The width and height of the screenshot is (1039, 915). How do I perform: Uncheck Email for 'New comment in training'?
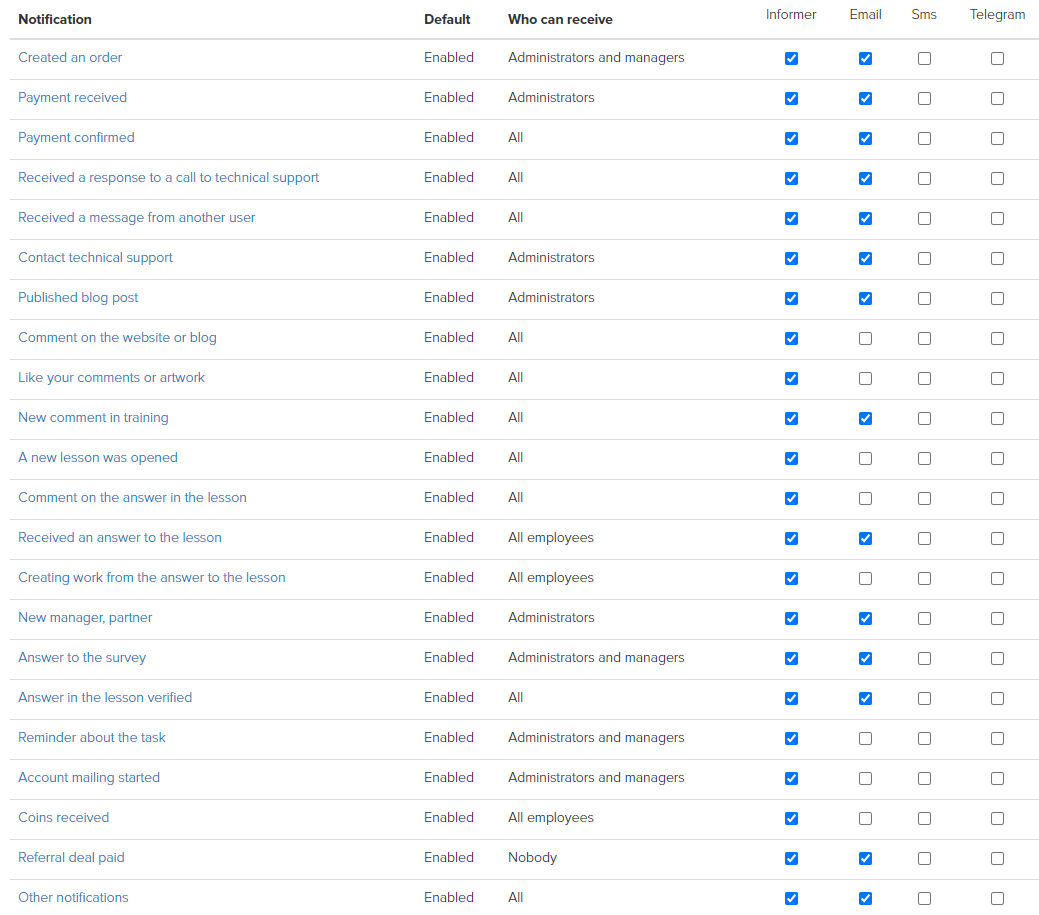point(865,419)
